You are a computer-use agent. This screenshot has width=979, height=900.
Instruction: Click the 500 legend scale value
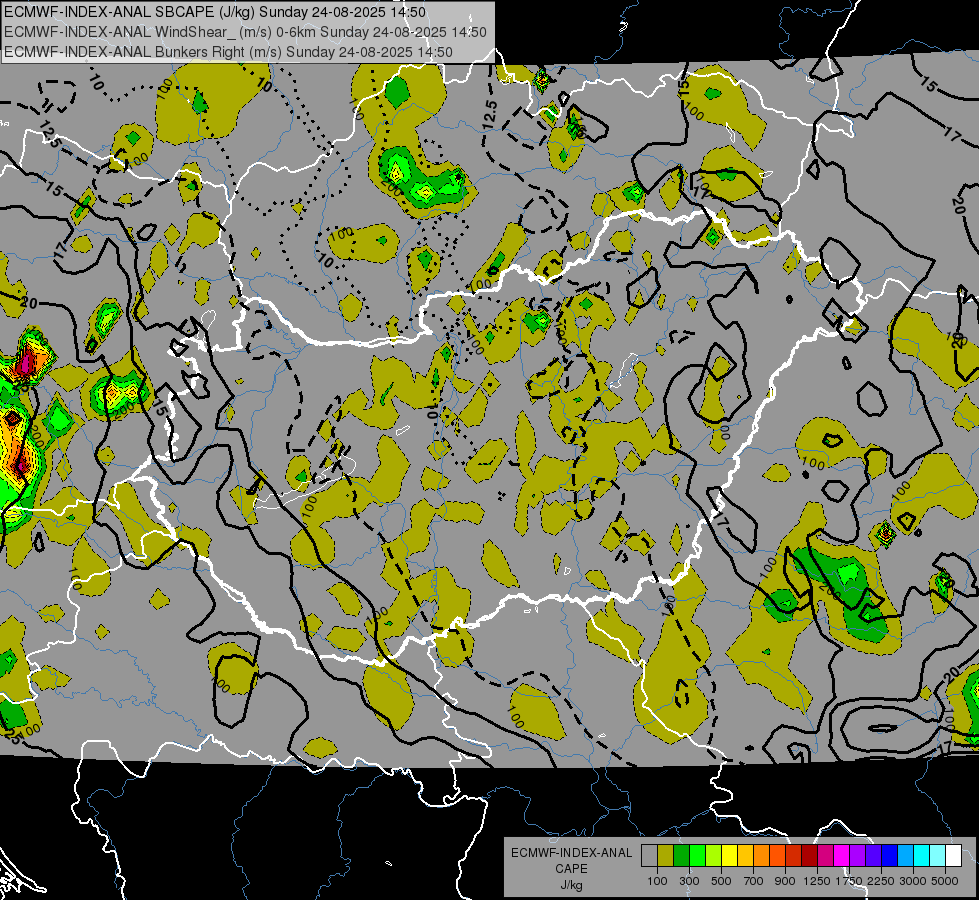pos(721,881)
